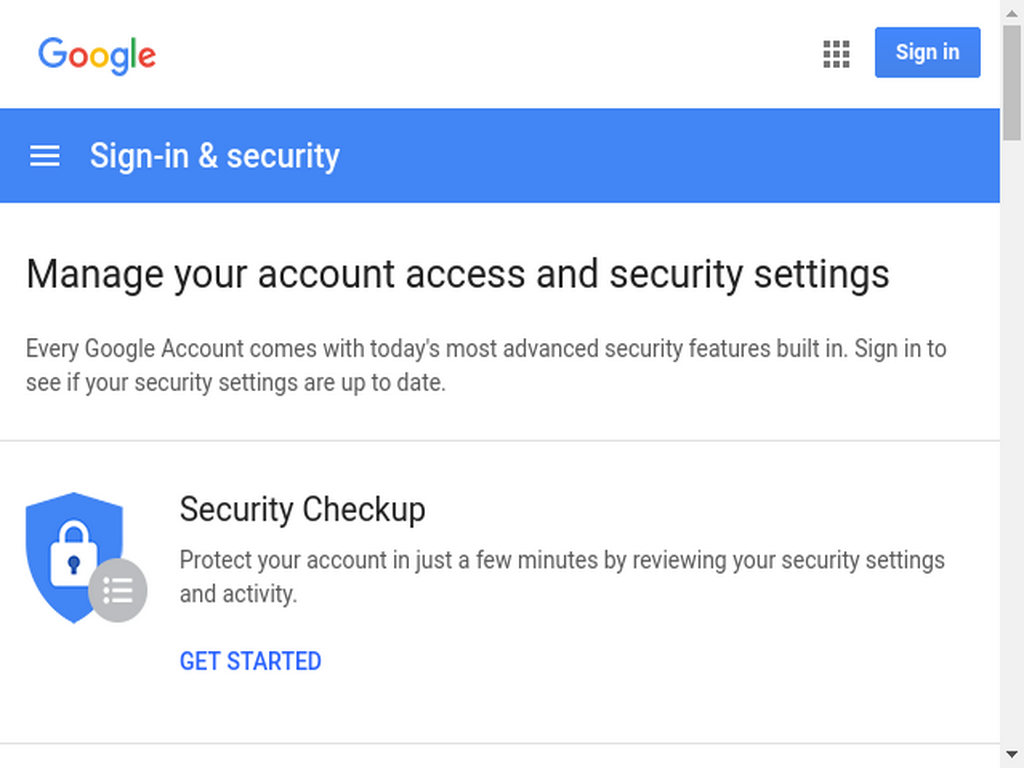Click empty blue area of security banner

coord(666,156)
